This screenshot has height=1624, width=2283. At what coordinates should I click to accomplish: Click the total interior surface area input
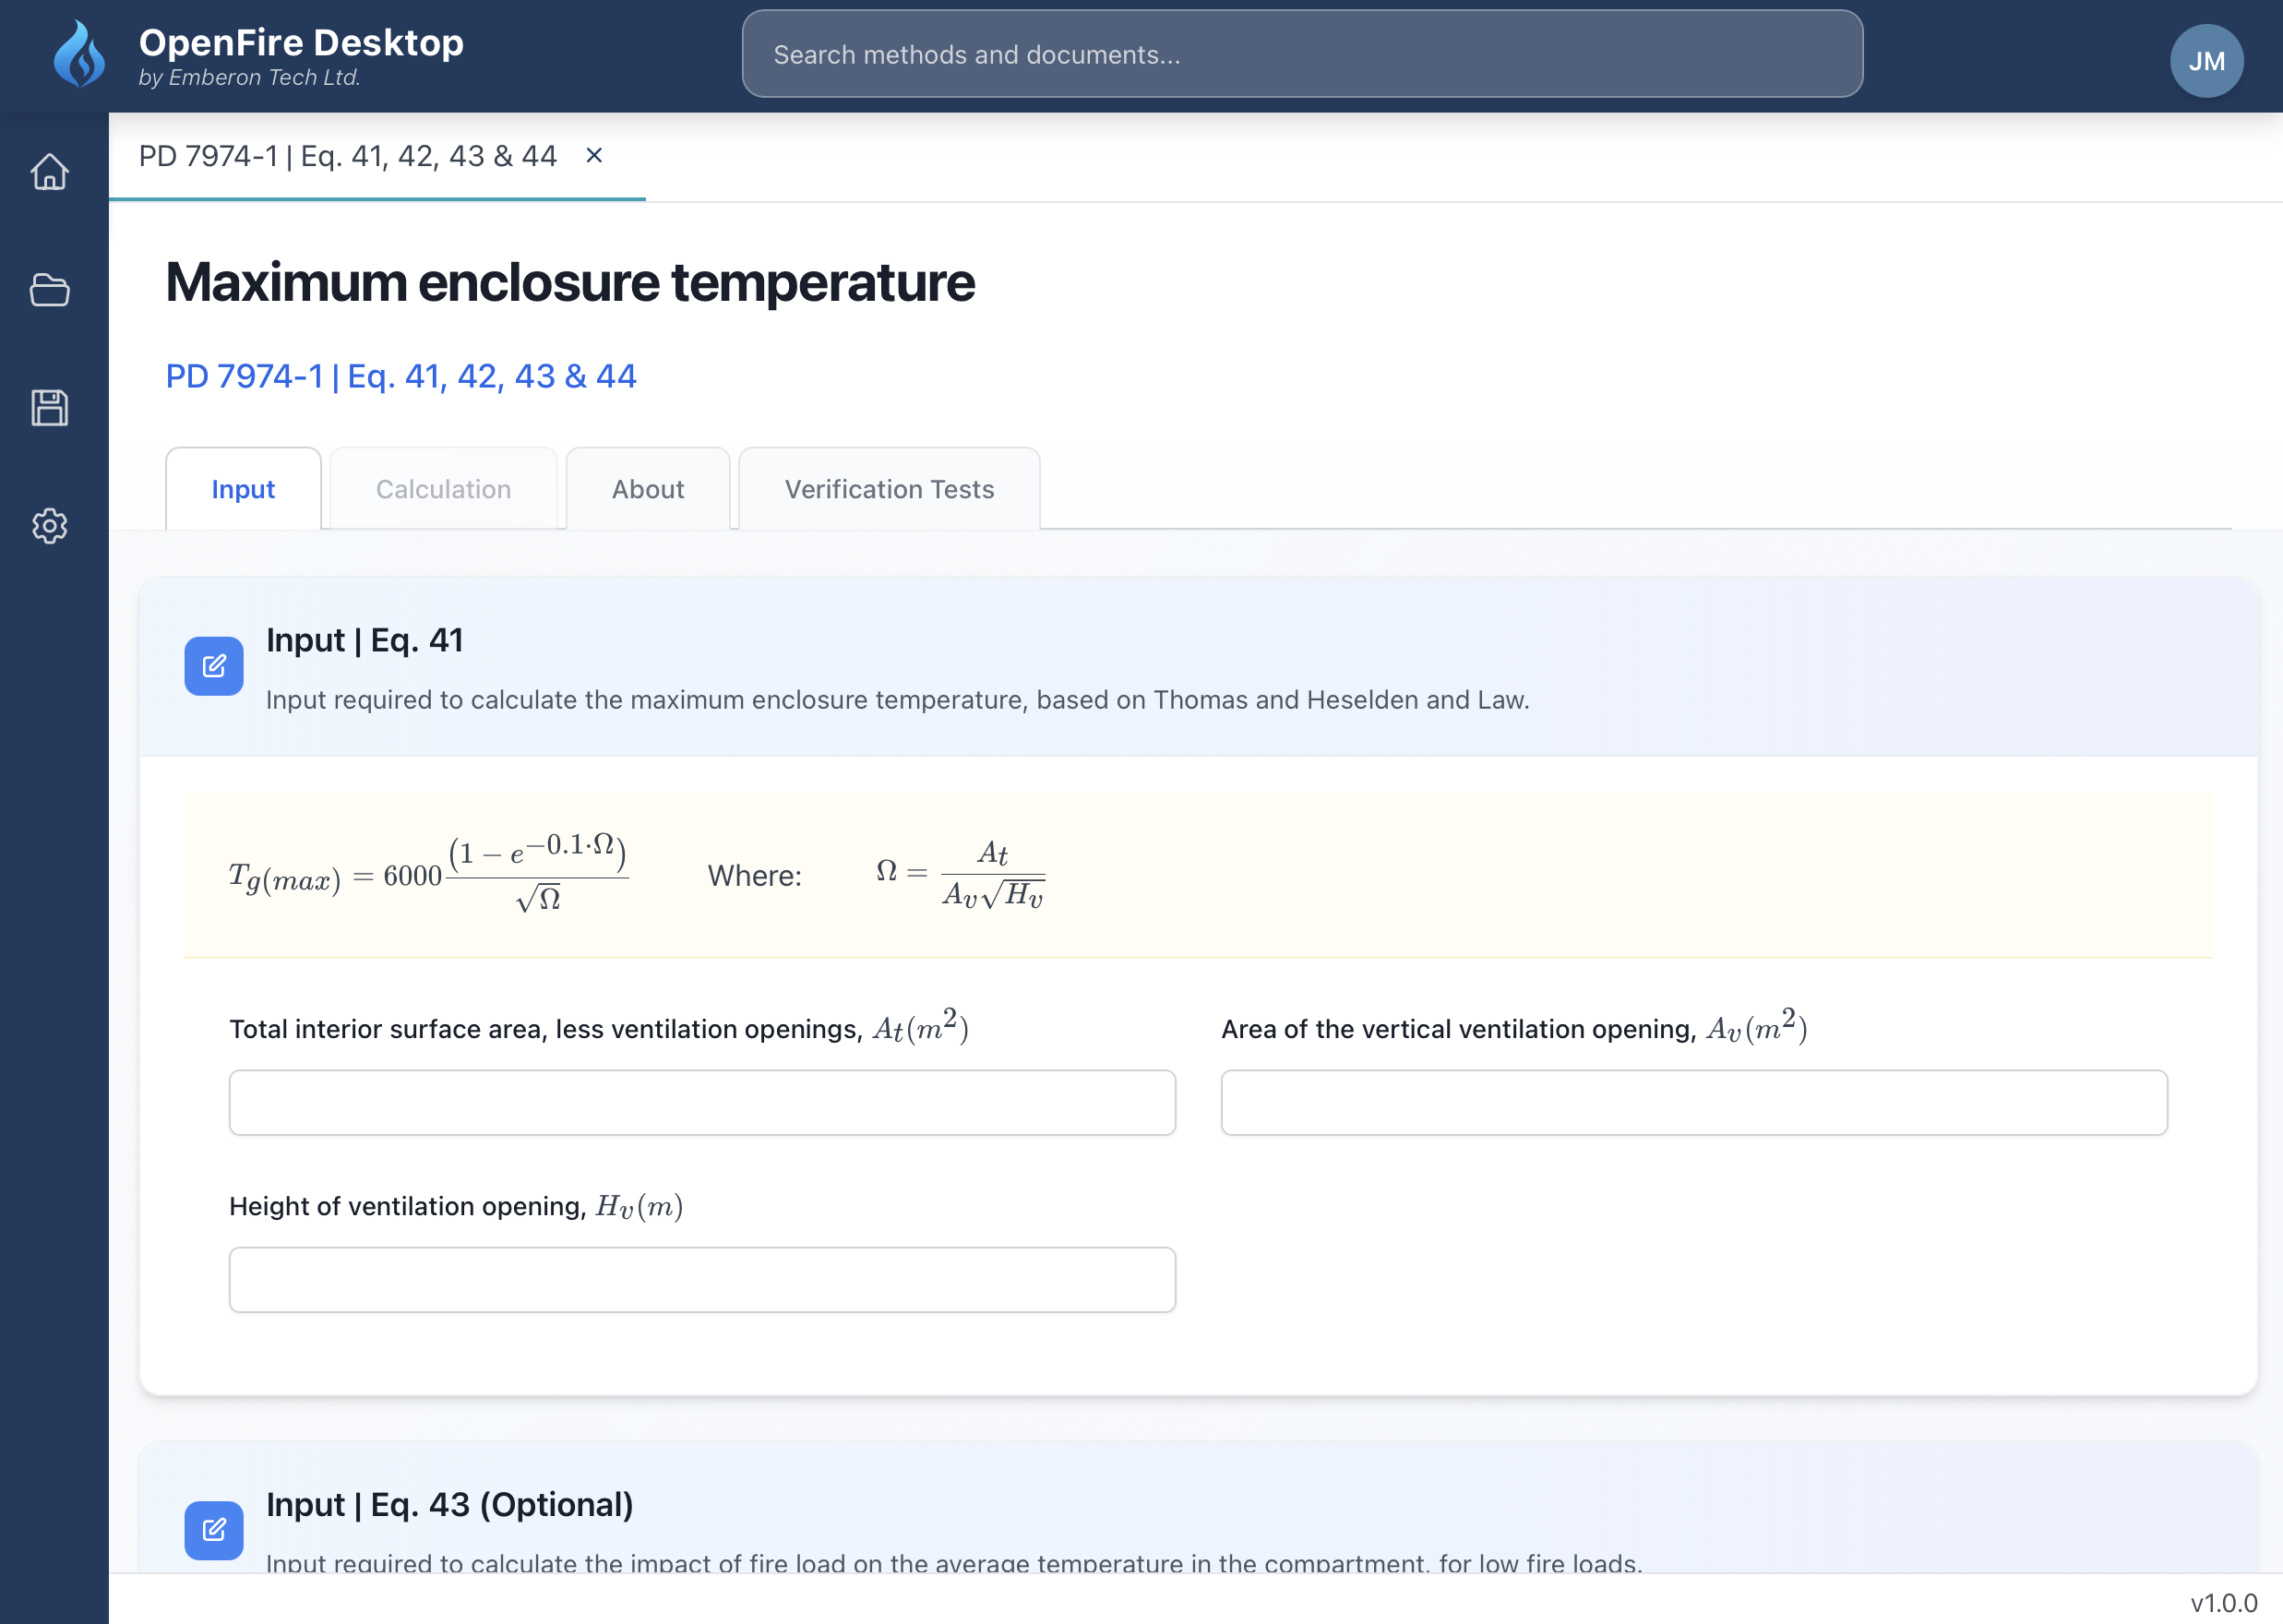pos(702,1102)
